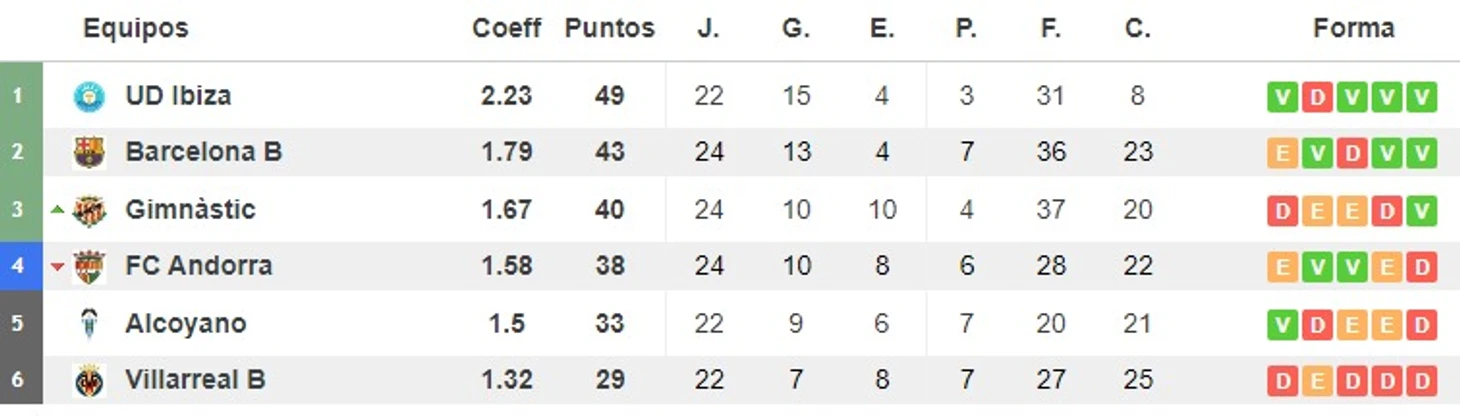This screenshot has height=417, width=1460.
Task: Click Gimnàstic's green V form badge
Action: pos(1421,211)
